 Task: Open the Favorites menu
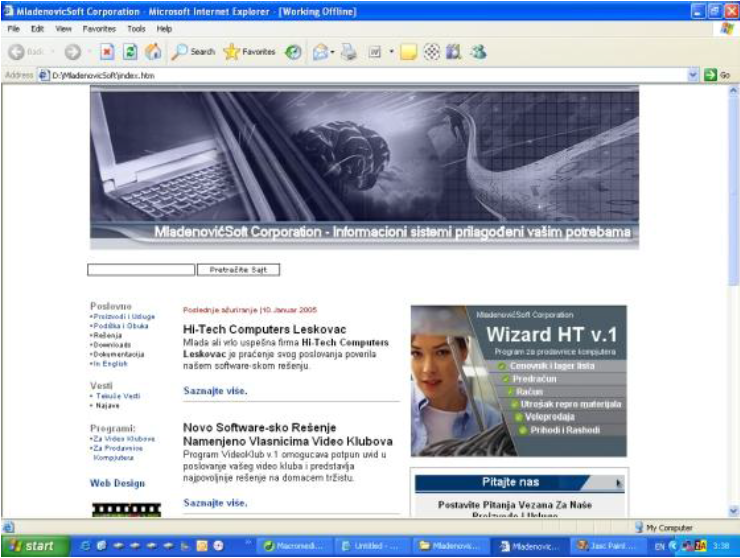pyautogui.click(x=99, y=29)
